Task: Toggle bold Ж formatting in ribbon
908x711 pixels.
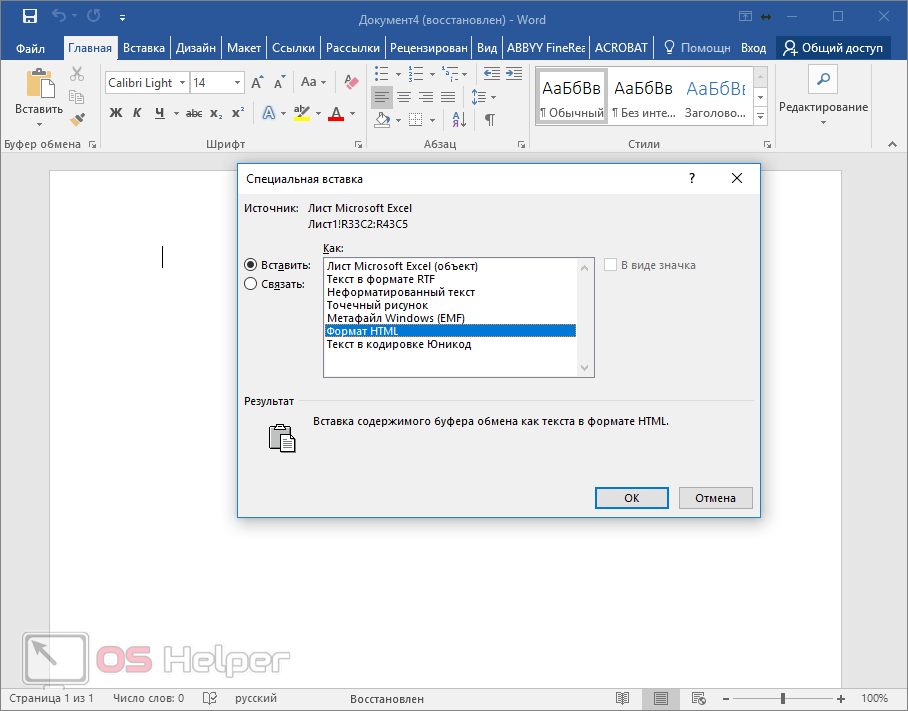Action: click(115, 113)
